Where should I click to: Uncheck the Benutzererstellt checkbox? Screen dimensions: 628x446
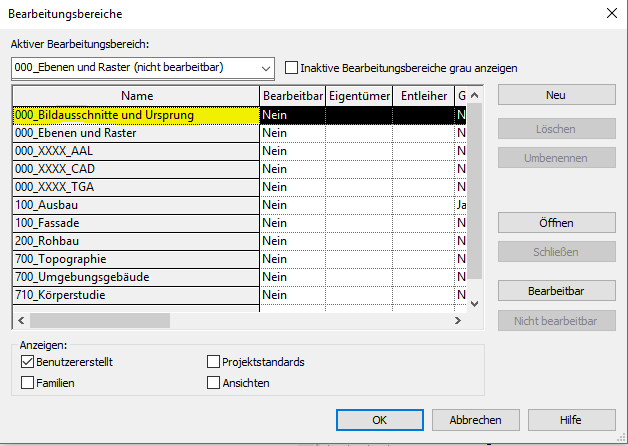coord(27,362)
